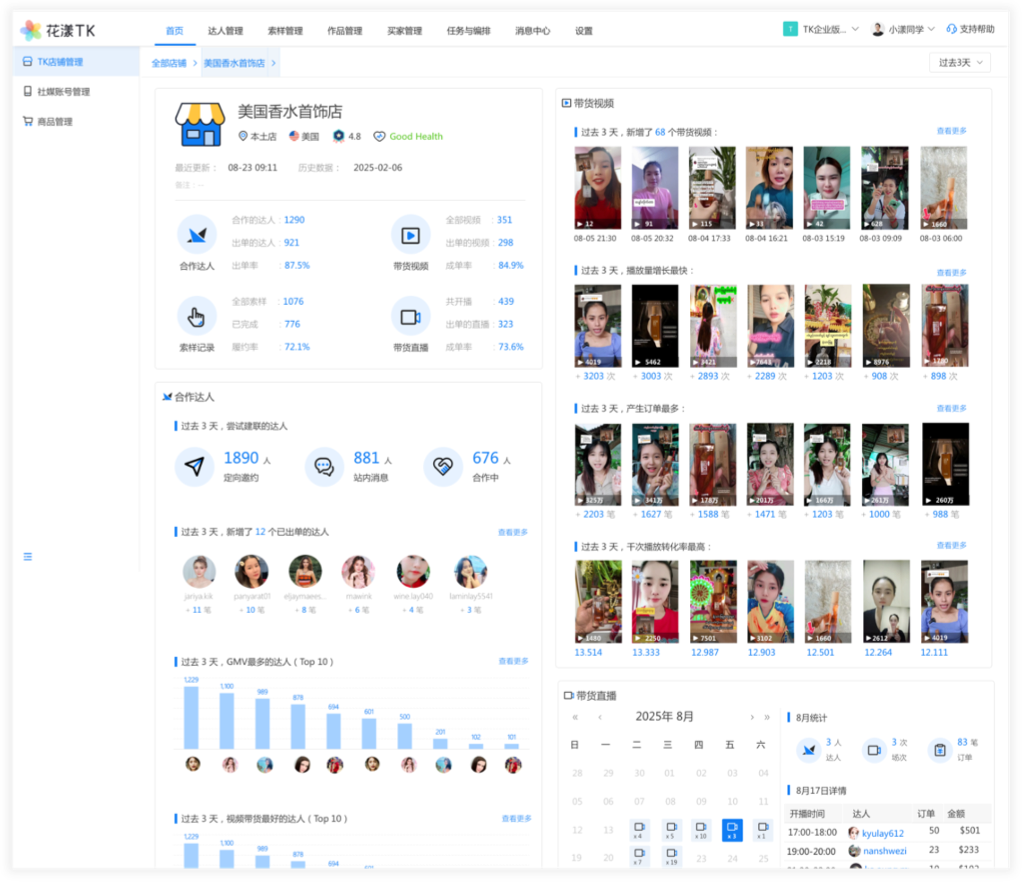Viewport: 1022px width, 882px height.
Task: Click the 合作中 handshake heart icon
Action: point(443,467)
